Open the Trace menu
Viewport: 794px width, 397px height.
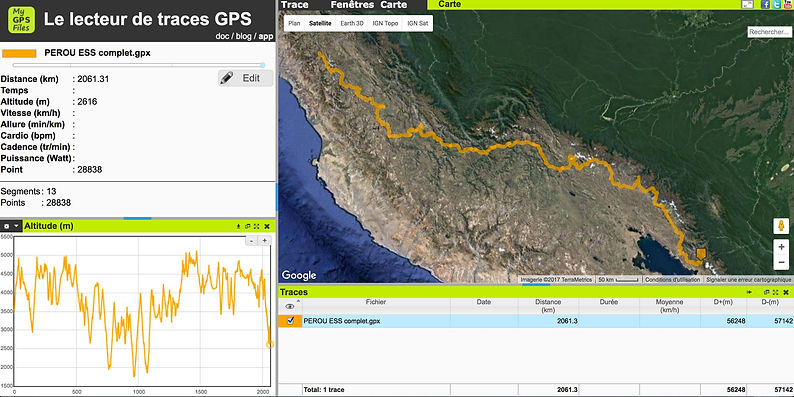click(x=294, y=5)
